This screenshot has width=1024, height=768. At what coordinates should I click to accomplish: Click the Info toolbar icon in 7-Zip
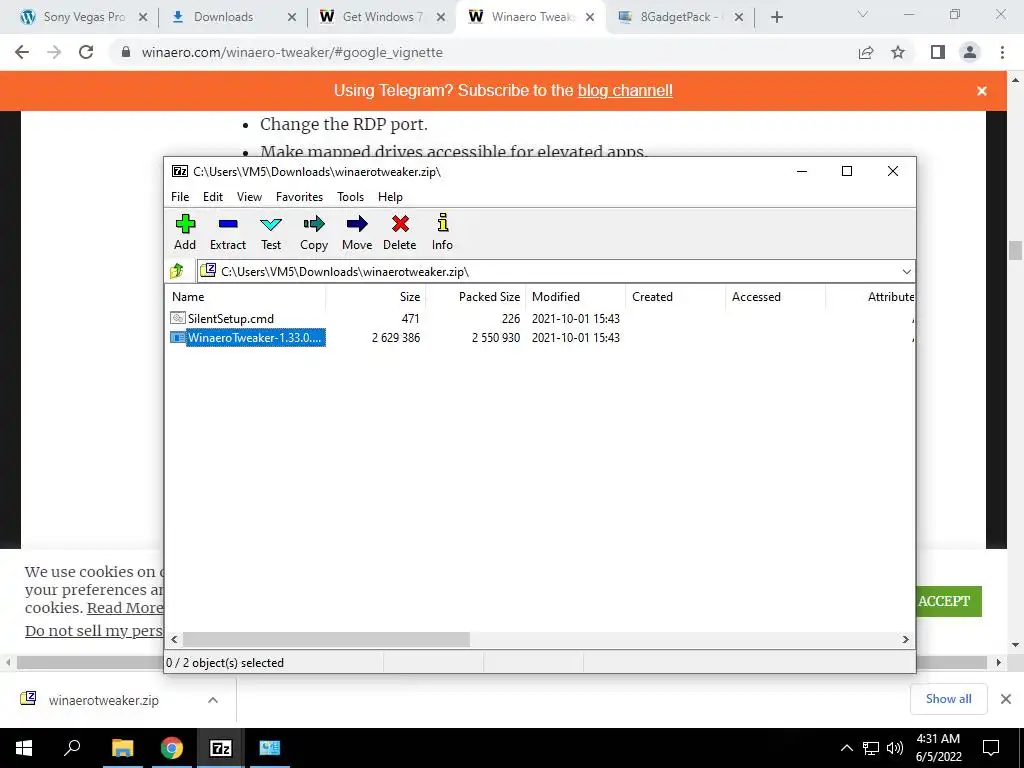442,223
